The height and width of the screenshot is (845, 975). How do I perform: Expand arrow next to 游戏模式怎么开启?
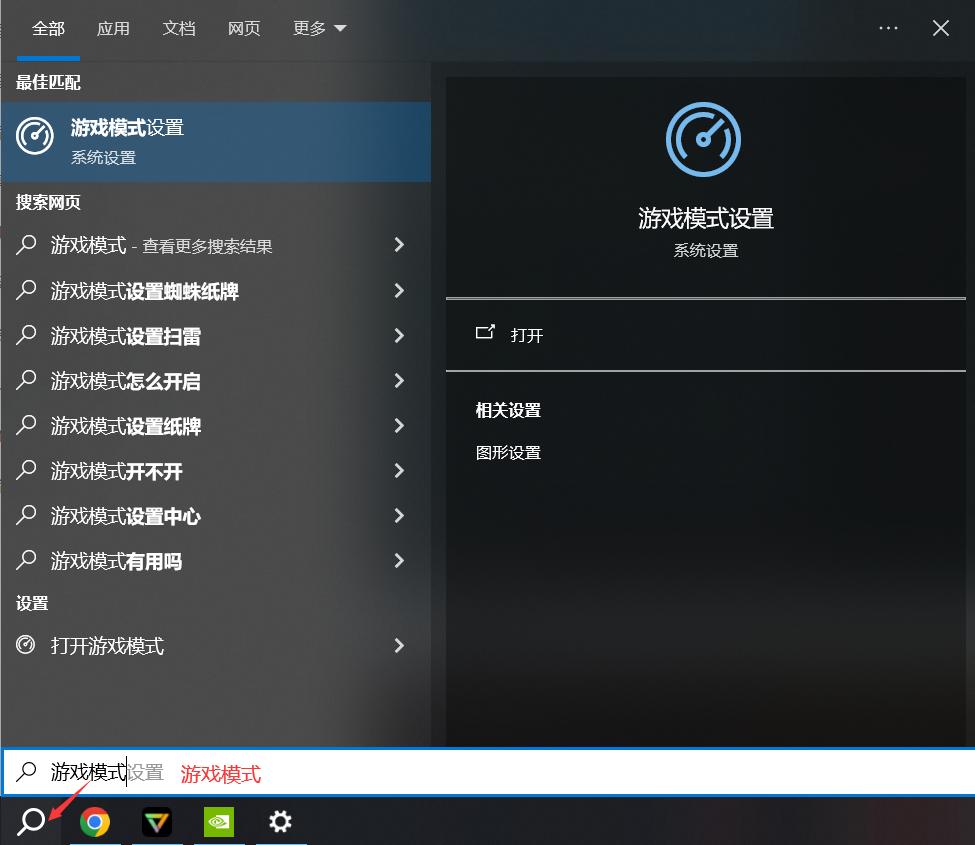point(399,380)
